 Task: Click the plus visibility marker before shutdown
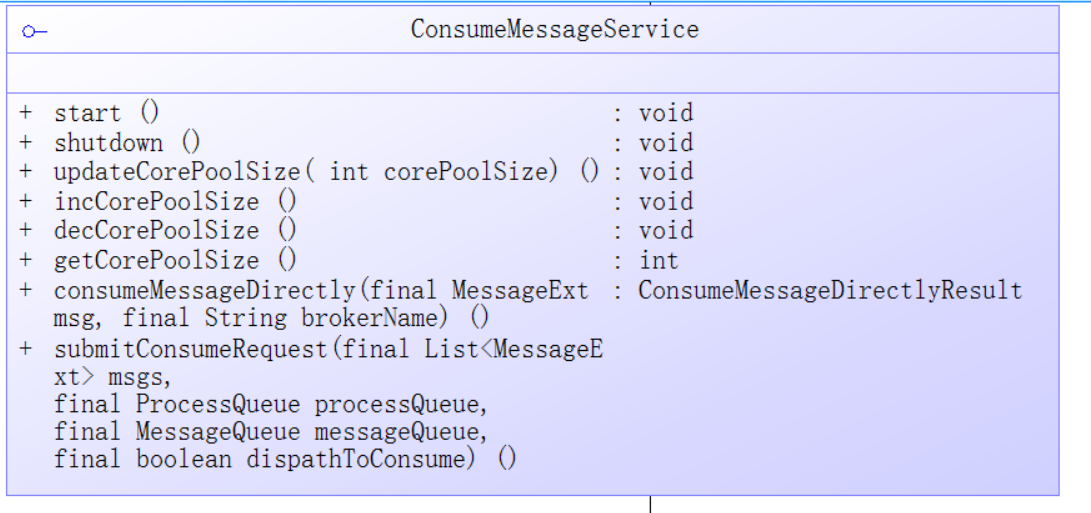point(26,143)
